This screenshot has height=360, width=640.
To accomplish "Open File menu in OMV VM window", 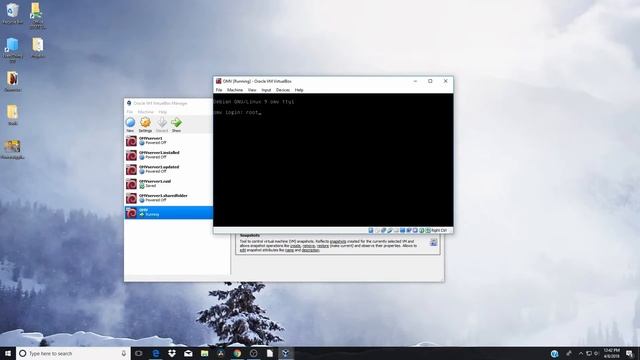I will 219,90.
